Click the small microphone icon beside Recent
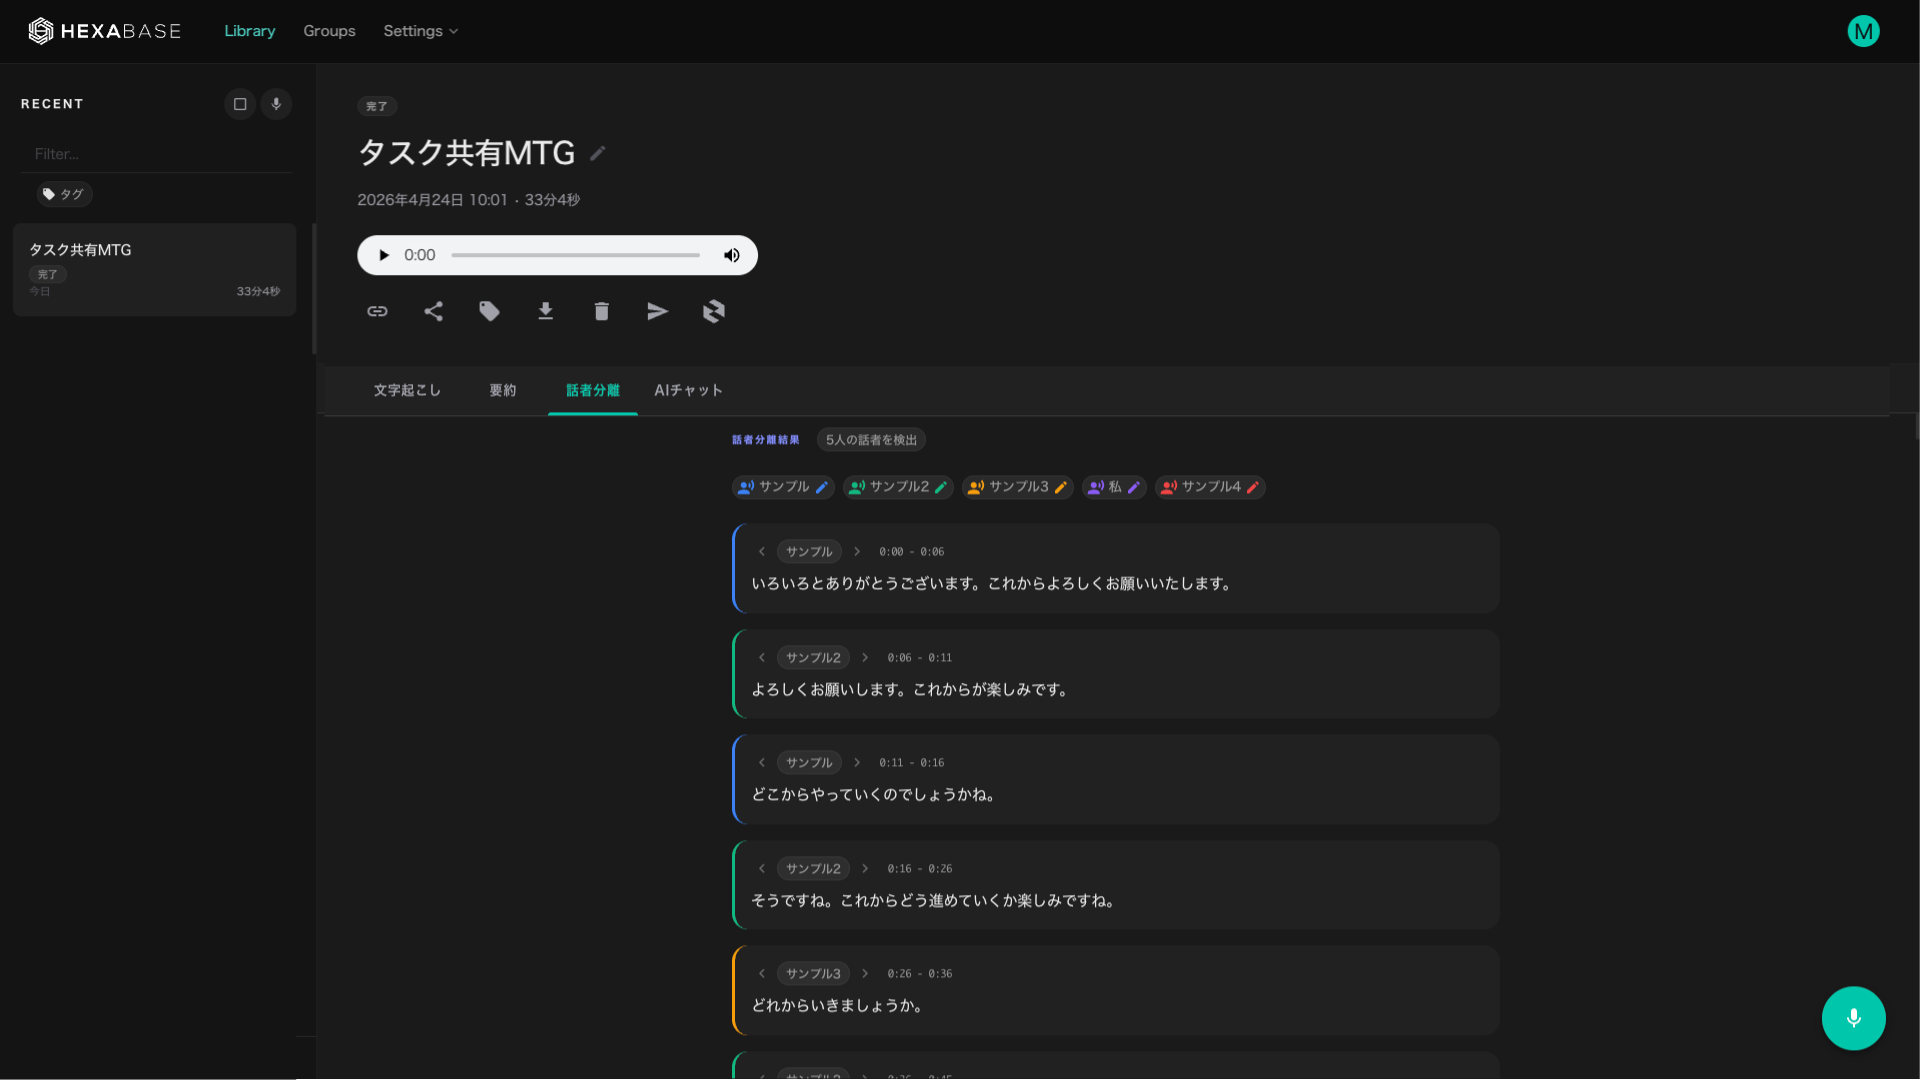Screen dimensions: 1920x1080 tap(276, 104)
